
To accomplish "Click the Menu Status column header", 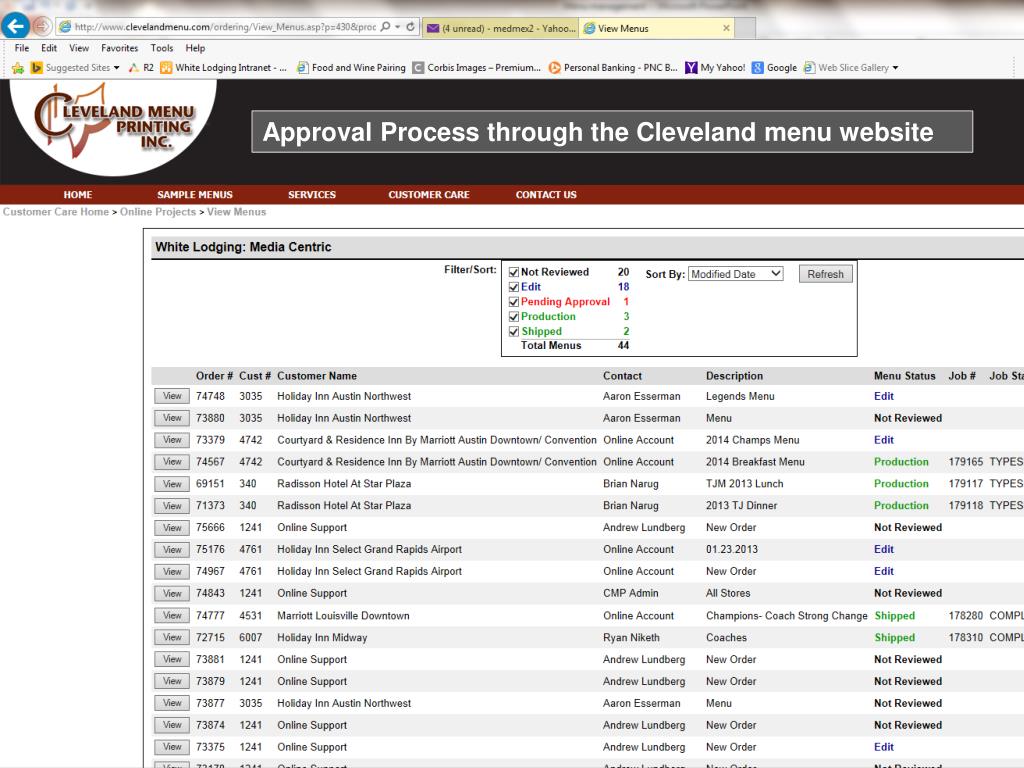I will [x=904, y=376].
